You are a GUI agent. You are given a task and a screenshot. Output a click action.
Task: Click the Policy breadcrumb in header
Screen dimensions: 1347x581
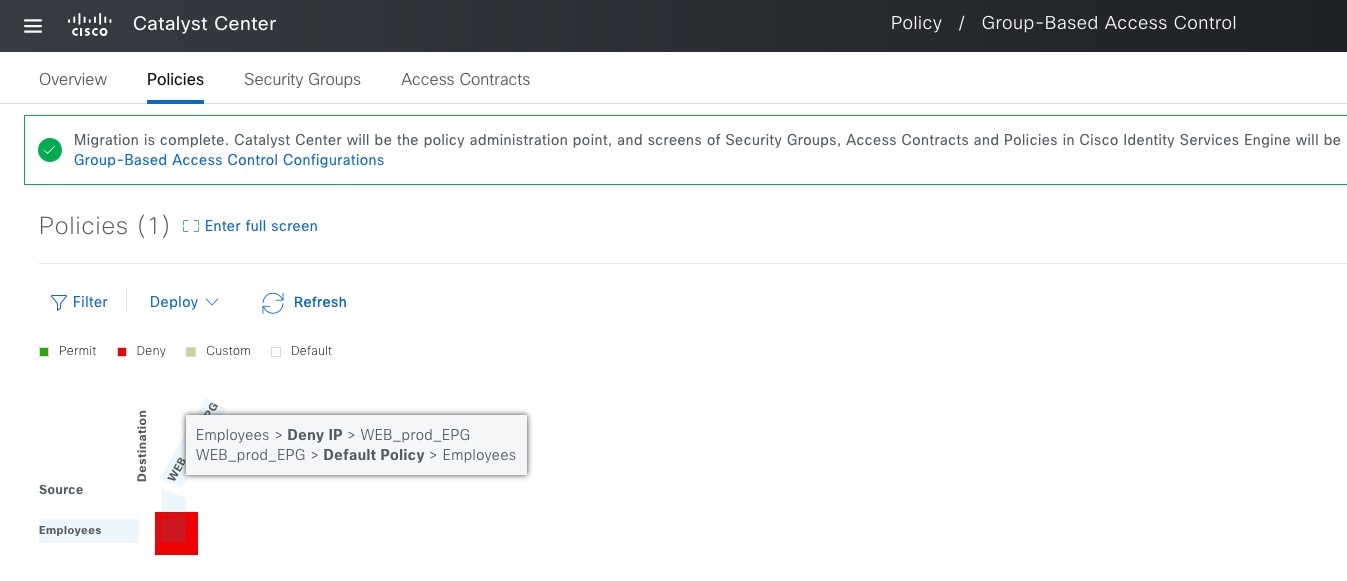click(x=916, y=23)
